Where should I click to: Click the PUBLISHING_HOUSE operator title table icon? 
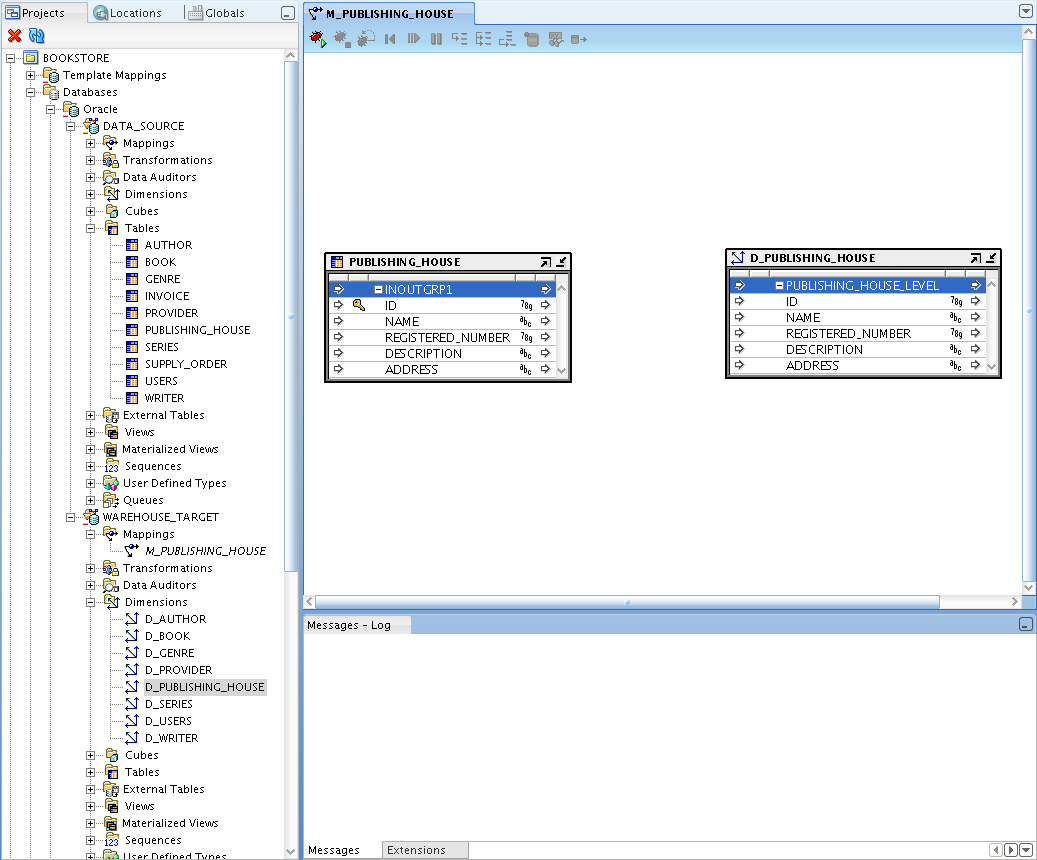[x=337, y=262]
